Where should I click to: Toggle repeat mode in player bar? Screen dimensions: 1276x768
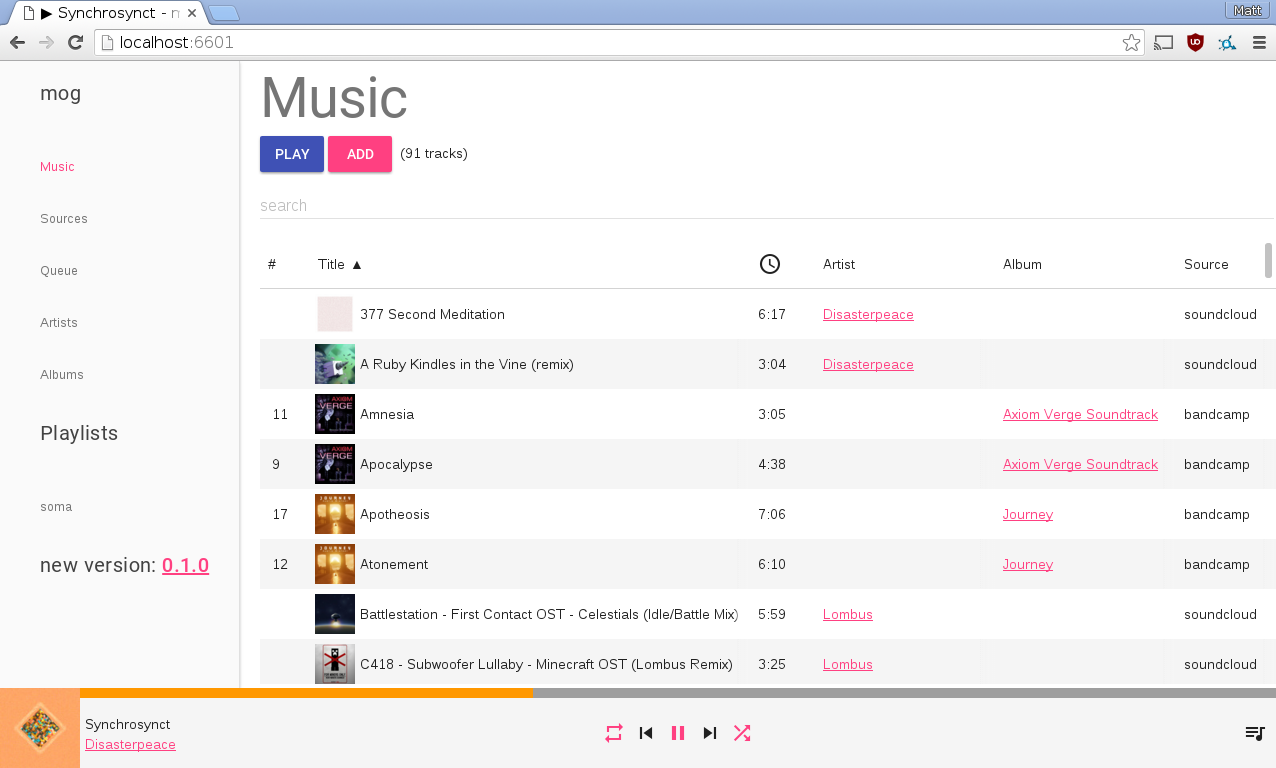tap(614, 733)
